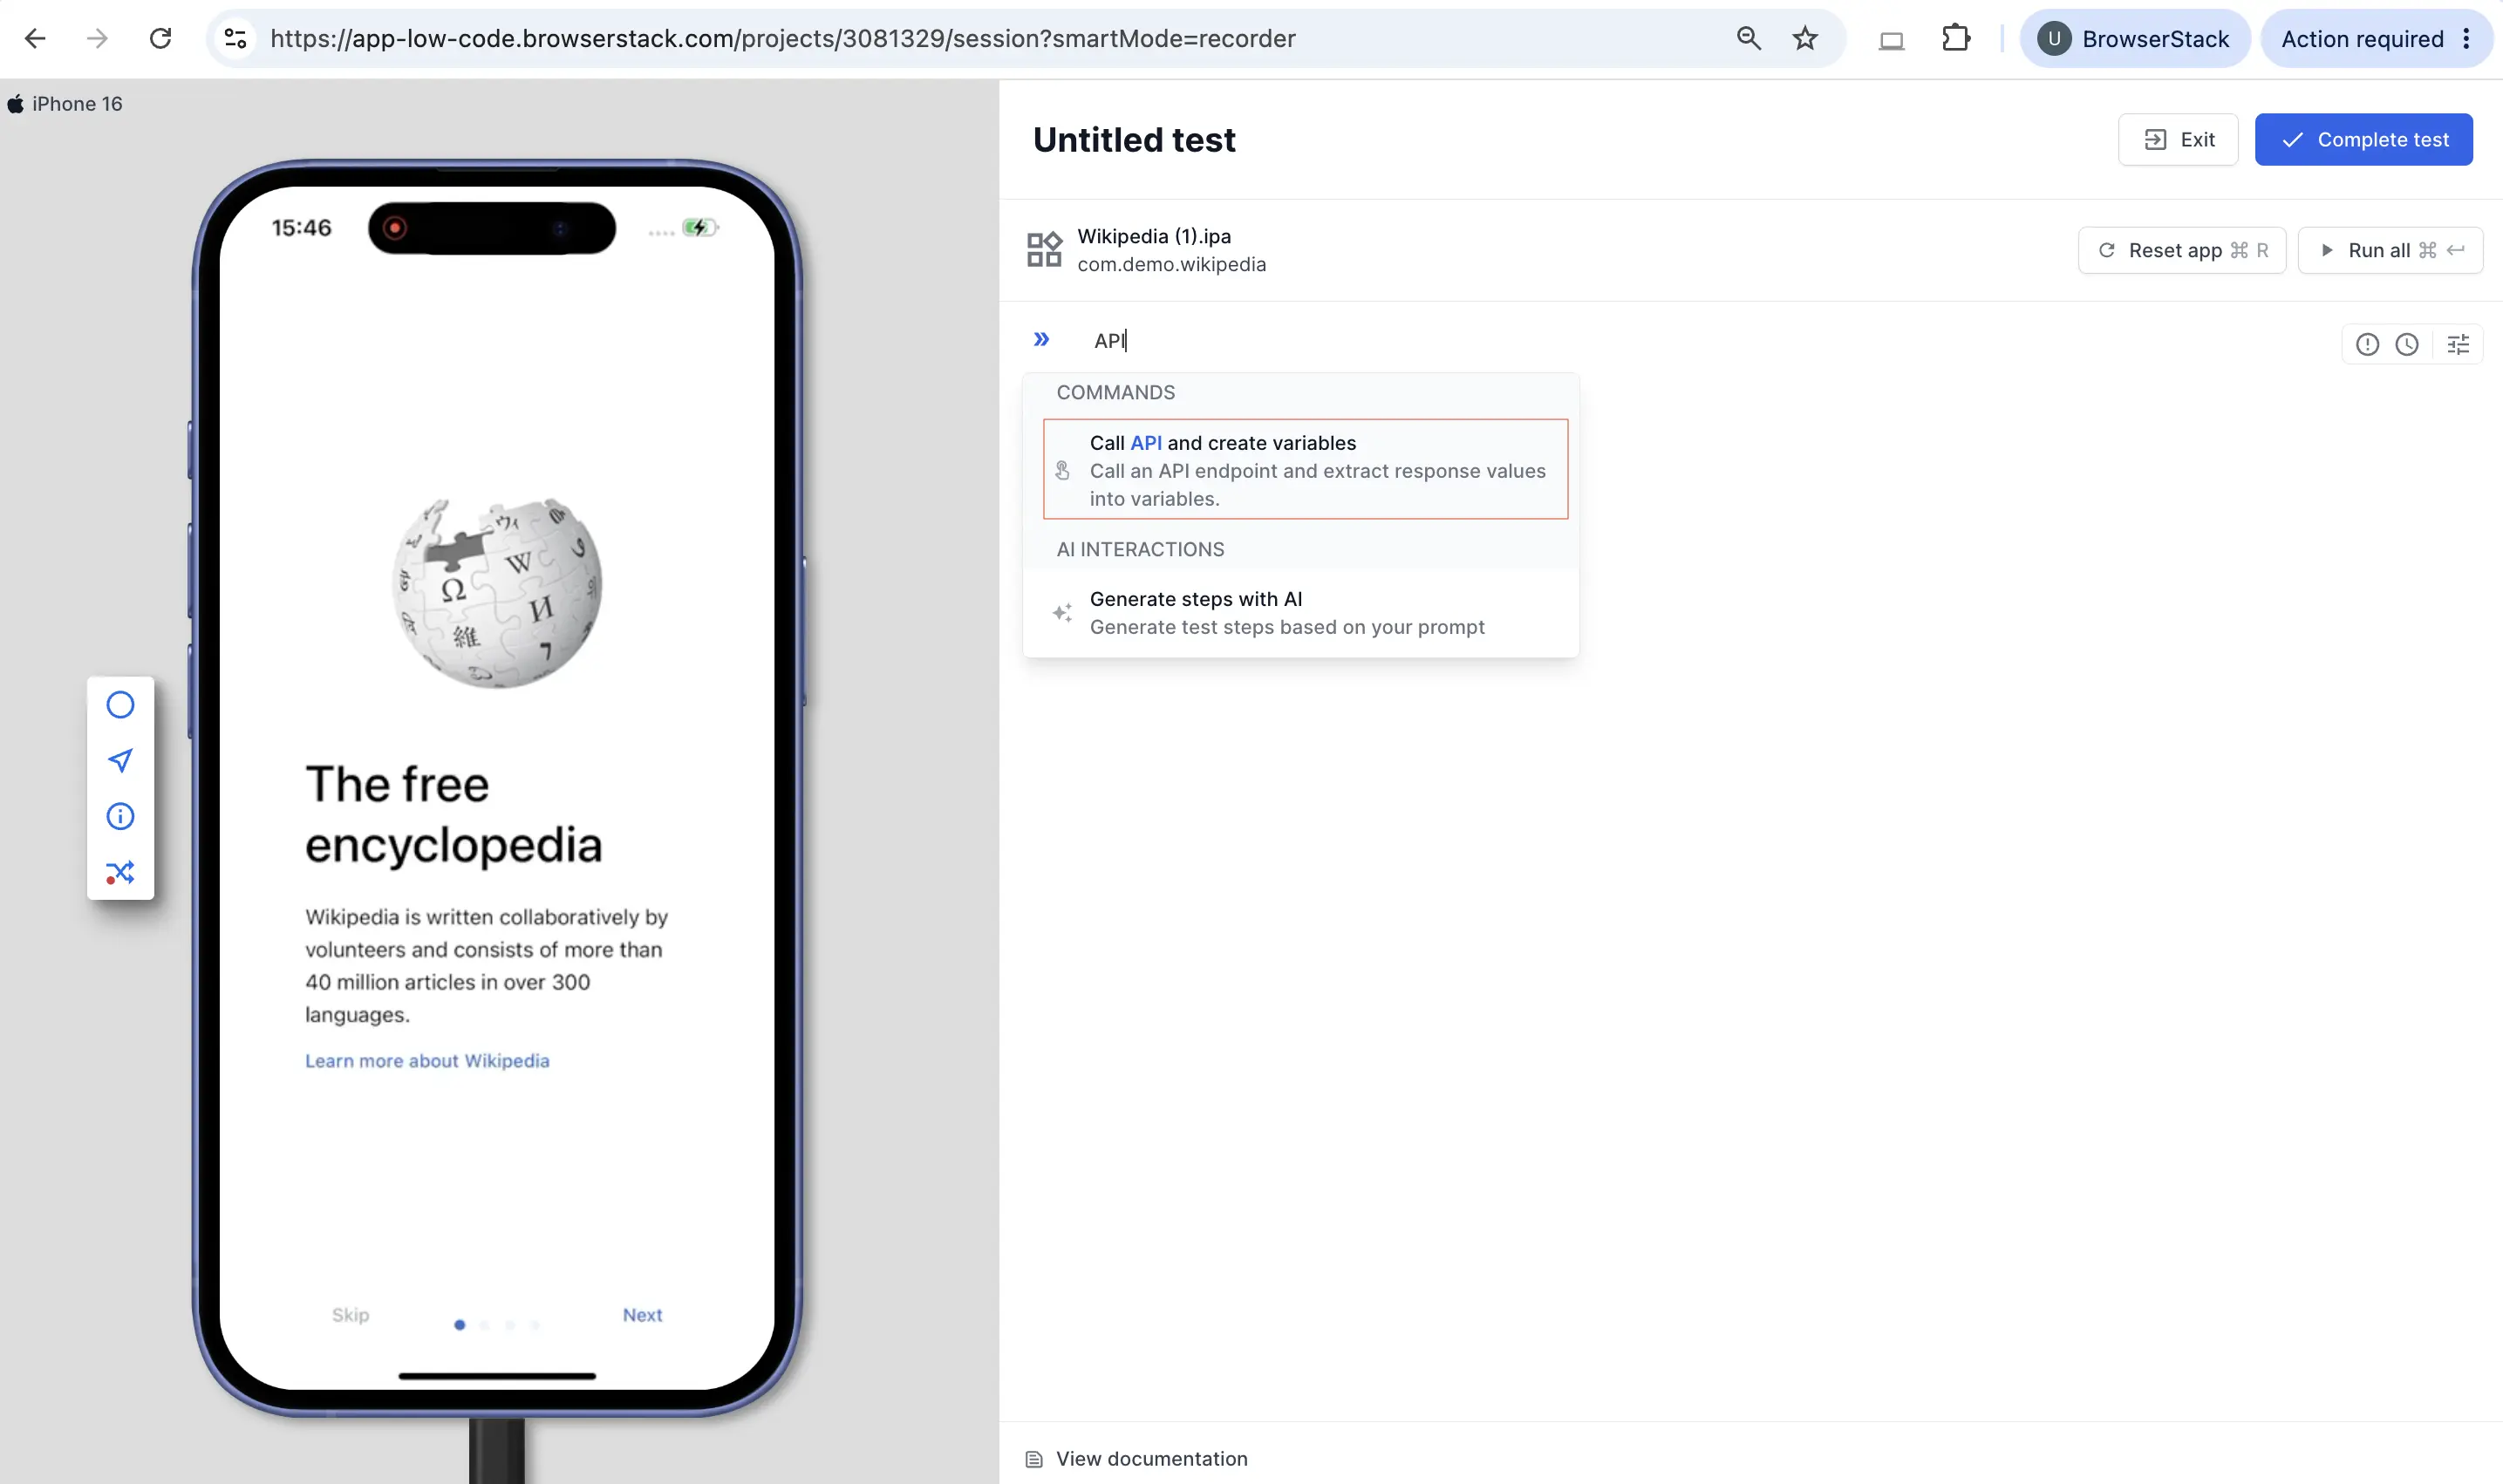Viewport: 2503px width, 1484px height.
Task: Click the zoom magnifier icon in address bar
Action: 1748,39
